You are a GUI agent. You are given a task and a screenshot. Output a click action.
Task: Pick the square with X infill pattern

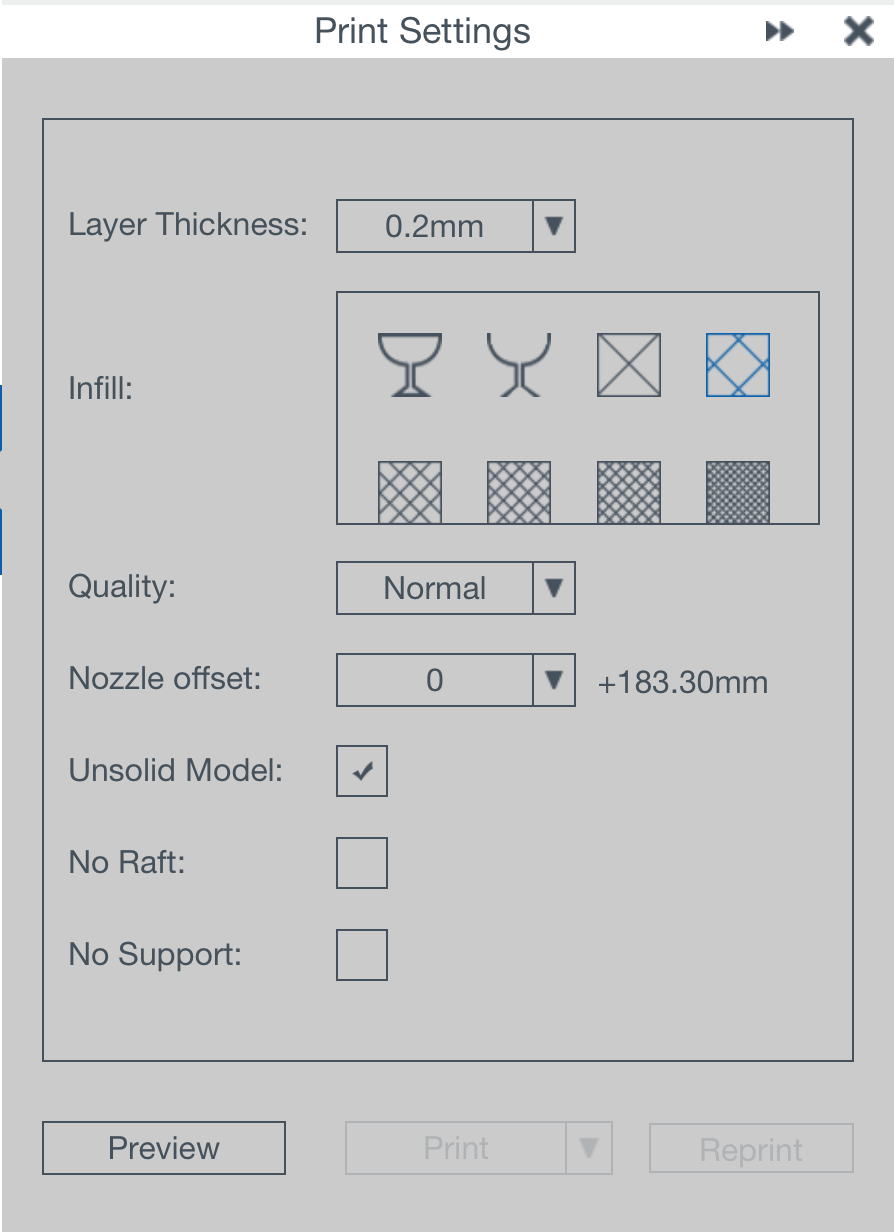point(629,365)
